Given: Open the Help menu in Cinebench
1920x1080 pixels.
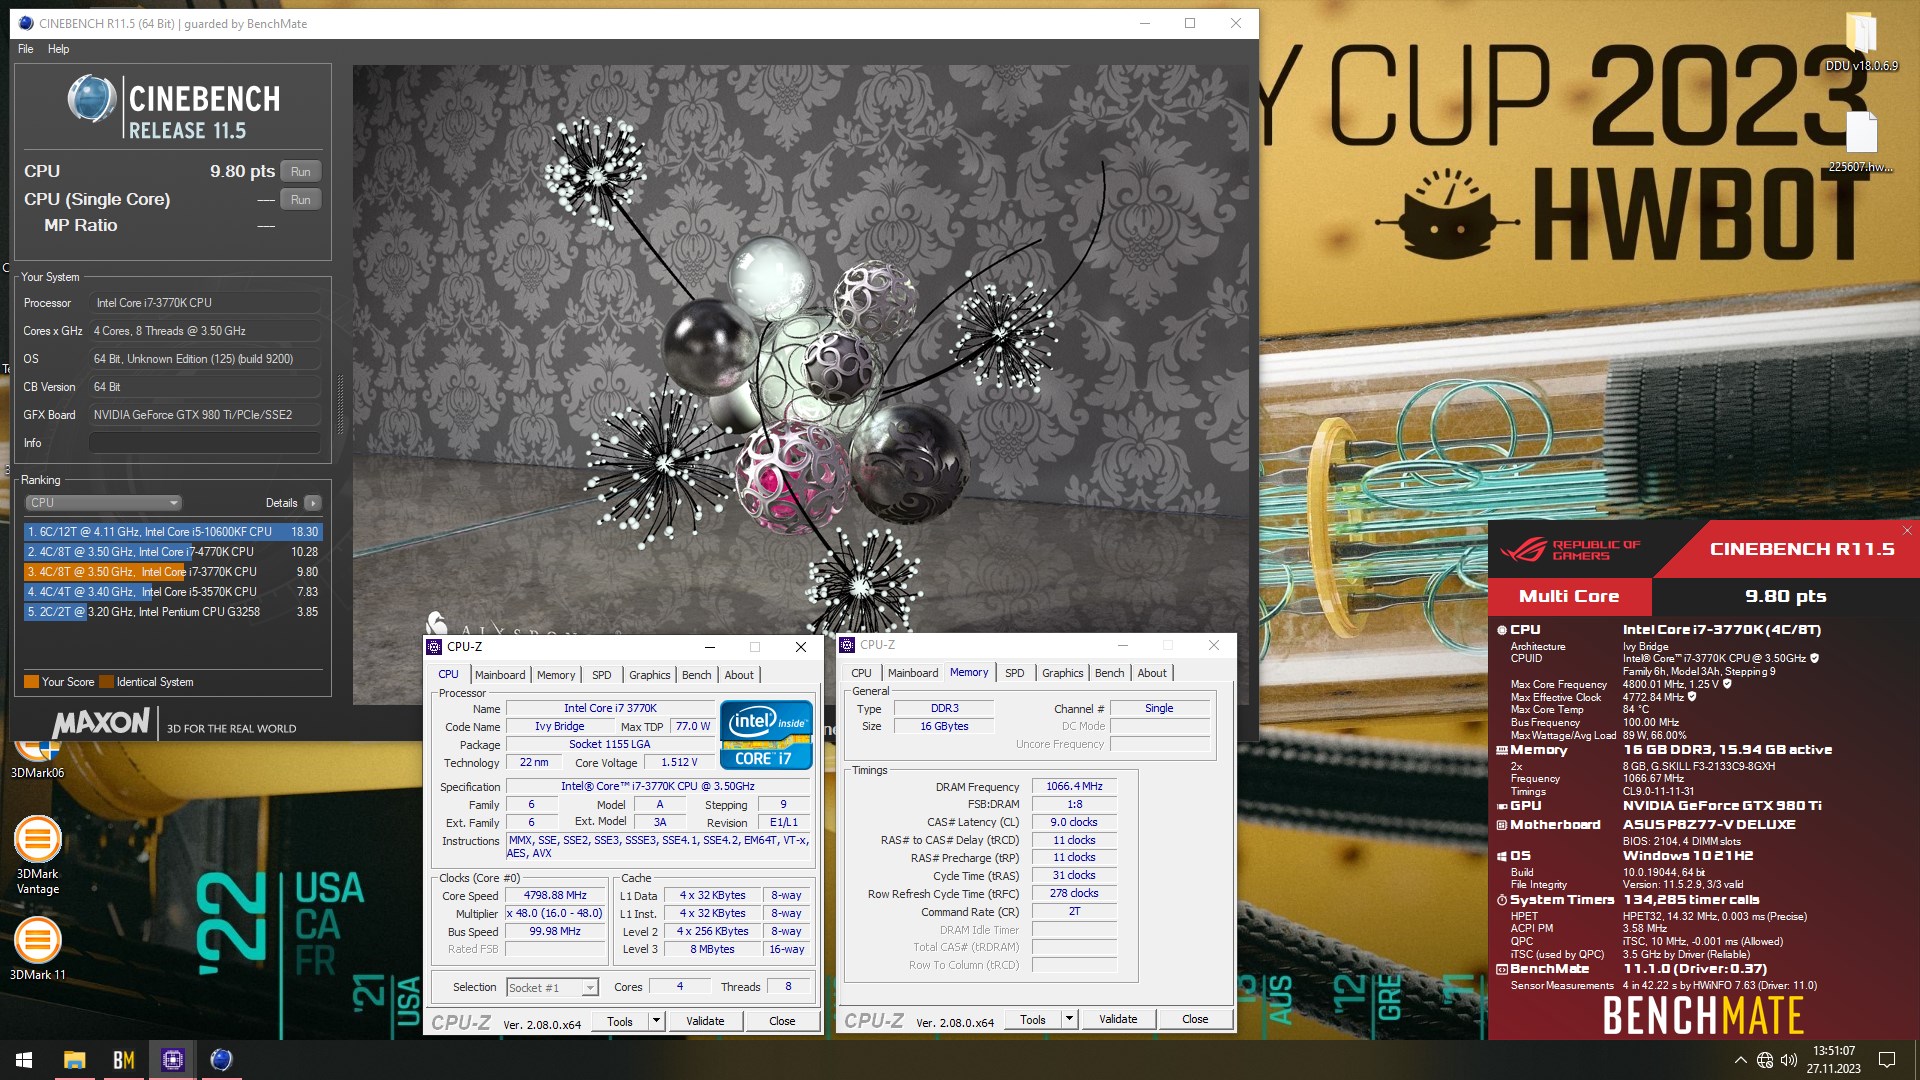Looking at the screenshot, I should [58, 49].
